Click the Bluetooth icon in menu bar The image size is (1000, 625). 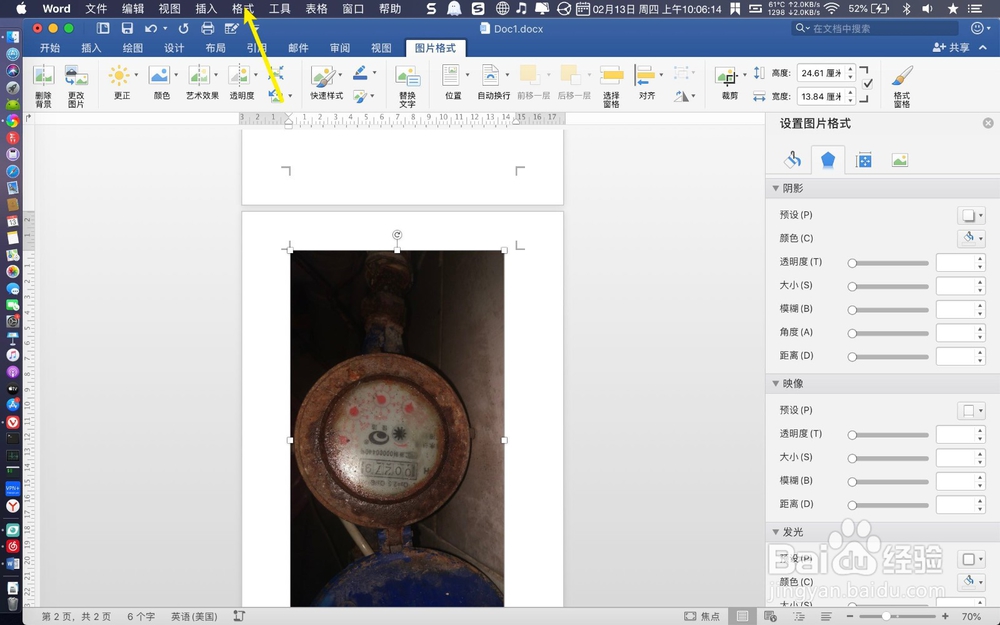point(907,8)
